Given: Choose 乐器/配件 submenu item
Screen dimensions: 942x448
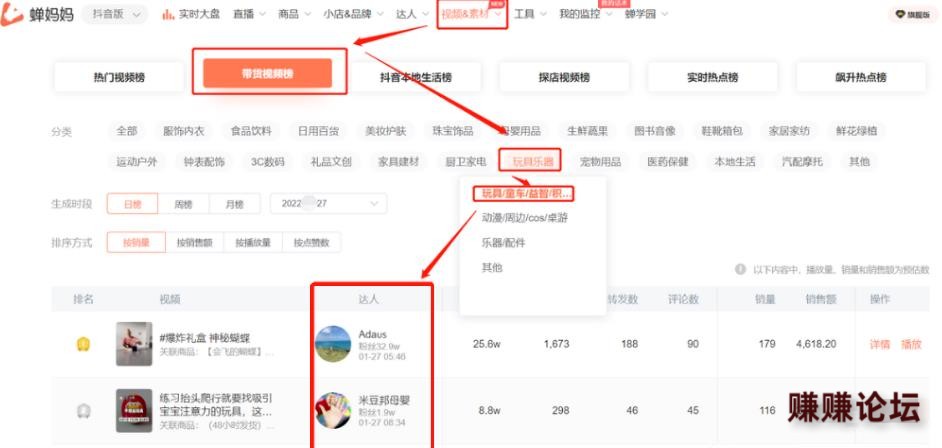Looking at the screenshot, I should 503,243.
